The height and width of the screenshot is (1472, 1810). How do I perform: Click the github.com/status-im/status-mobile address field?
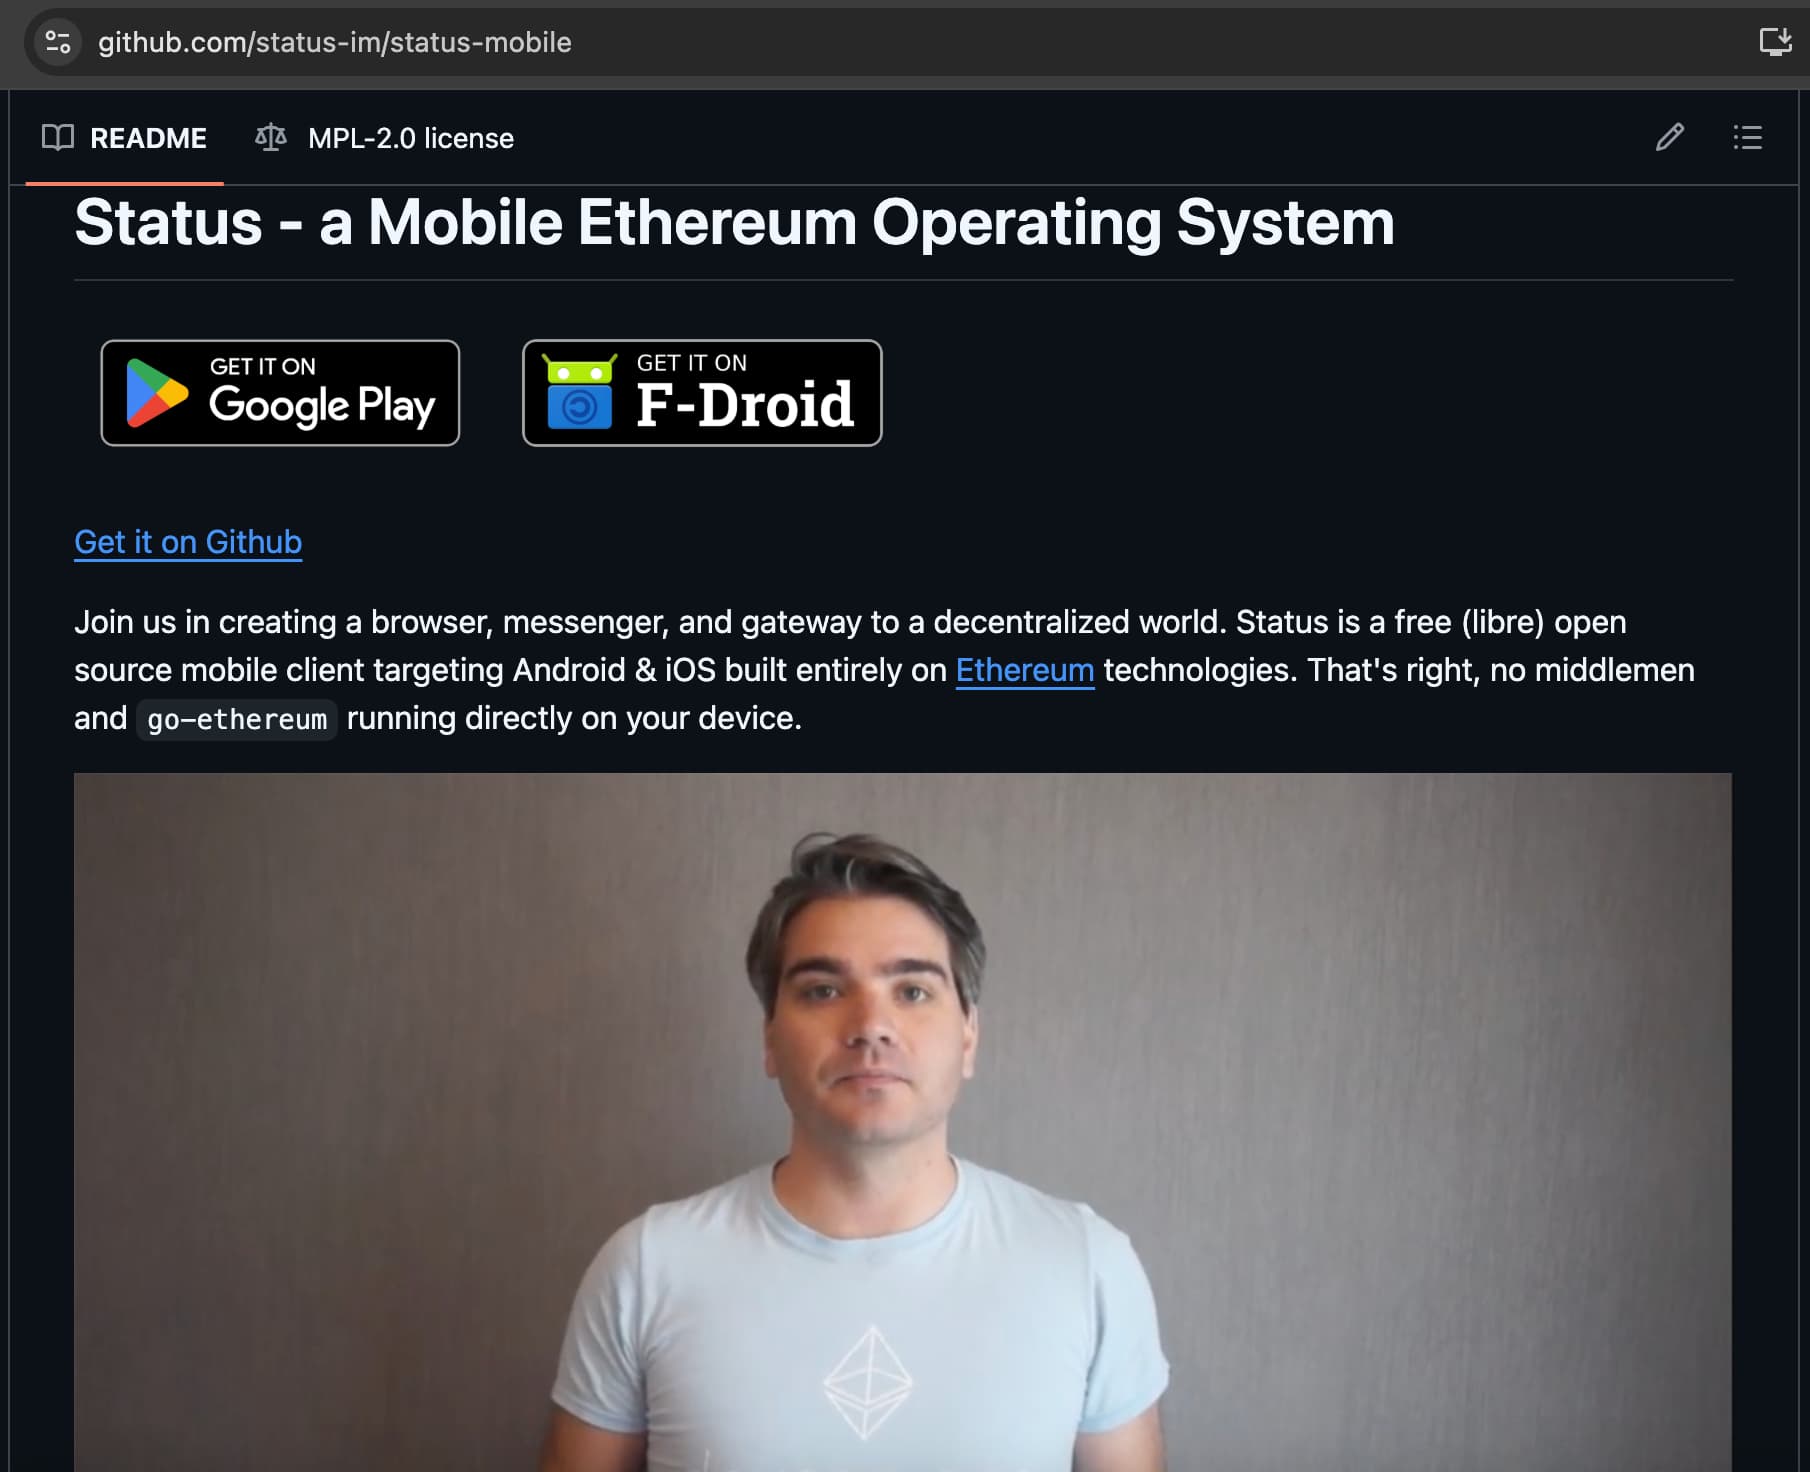point(335,42)
